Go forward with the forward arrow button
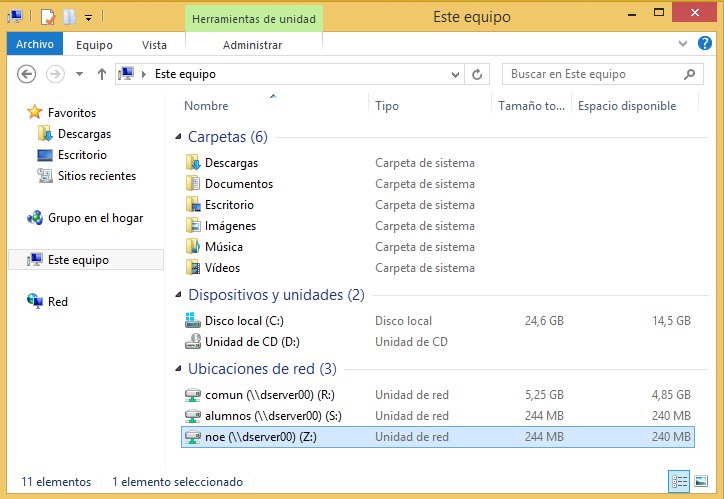 [55, 74]
